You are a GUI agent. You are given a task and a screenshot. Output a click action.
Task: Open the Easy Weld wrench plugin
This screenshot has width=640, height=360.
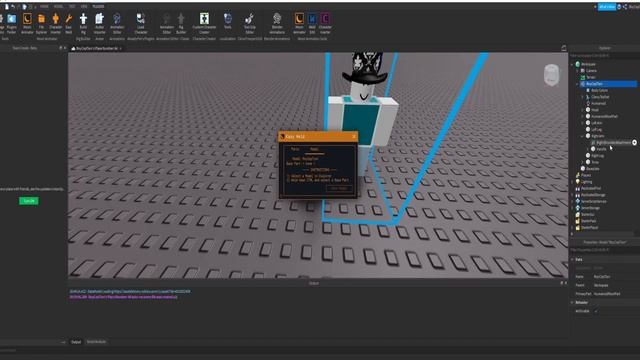click(x=69, y=24)
